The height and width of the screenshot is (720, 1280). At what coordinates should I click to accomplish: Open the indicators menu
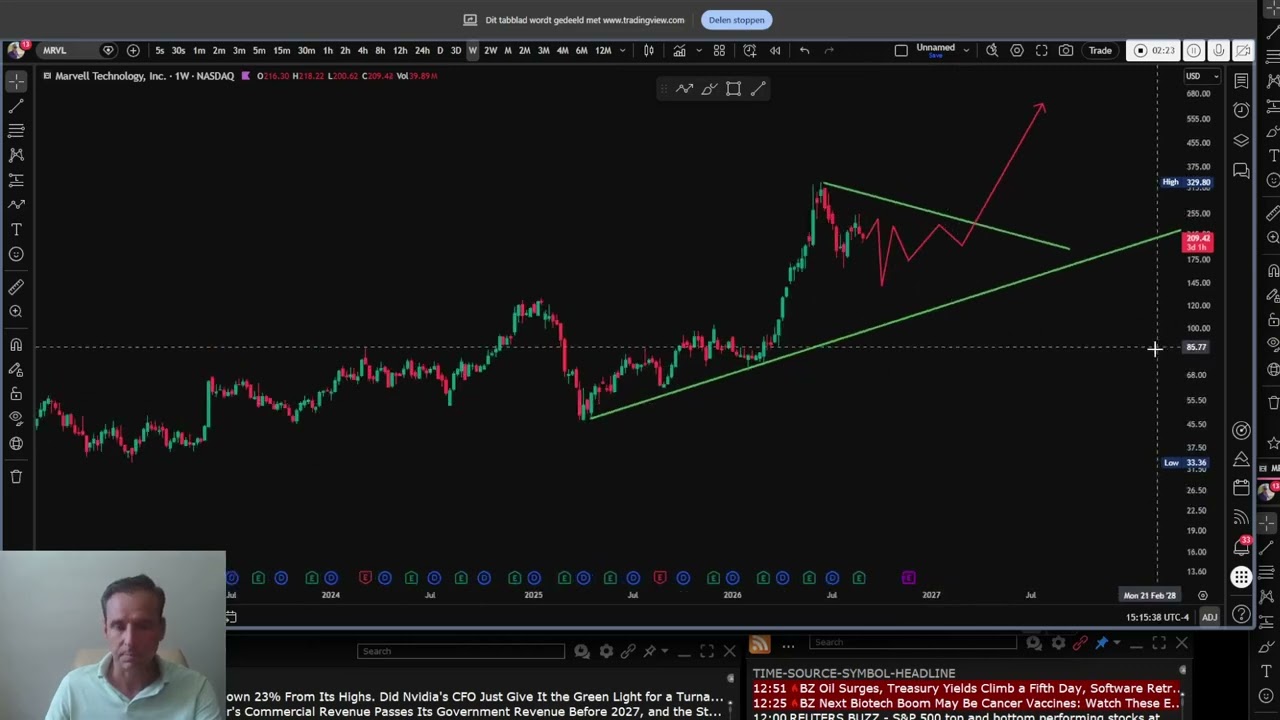[679, 50]
